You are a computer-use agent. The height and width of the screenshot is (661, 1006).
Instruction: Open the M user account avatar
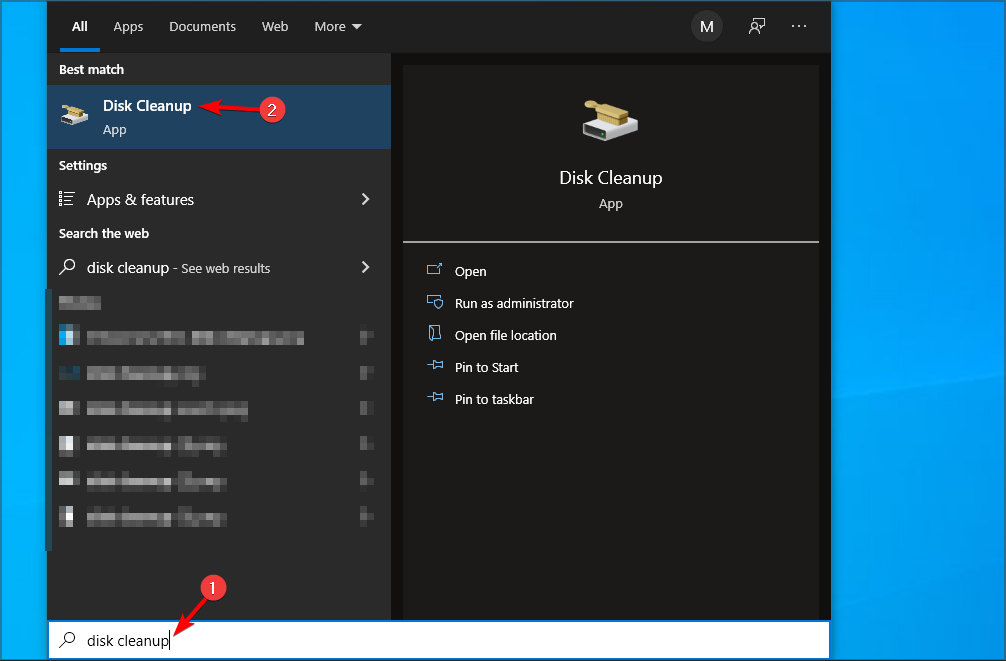coord(706,26)
